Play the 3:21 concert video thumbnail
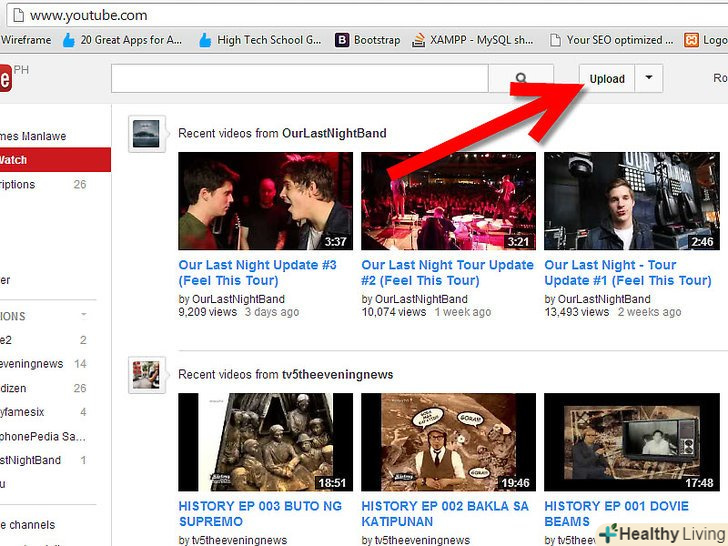This screenshot has height=546, width=728. point(448,201)
